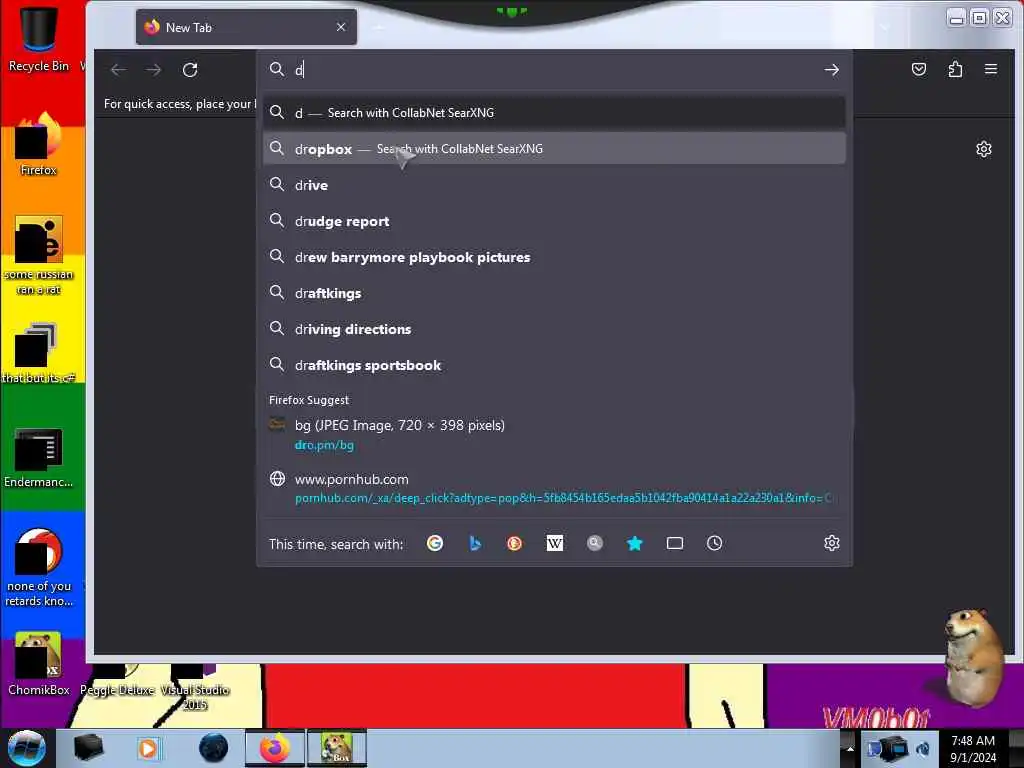The image size is (1024, 768).
Task: Select the New Tab tab
Action: tap(246, 27)
